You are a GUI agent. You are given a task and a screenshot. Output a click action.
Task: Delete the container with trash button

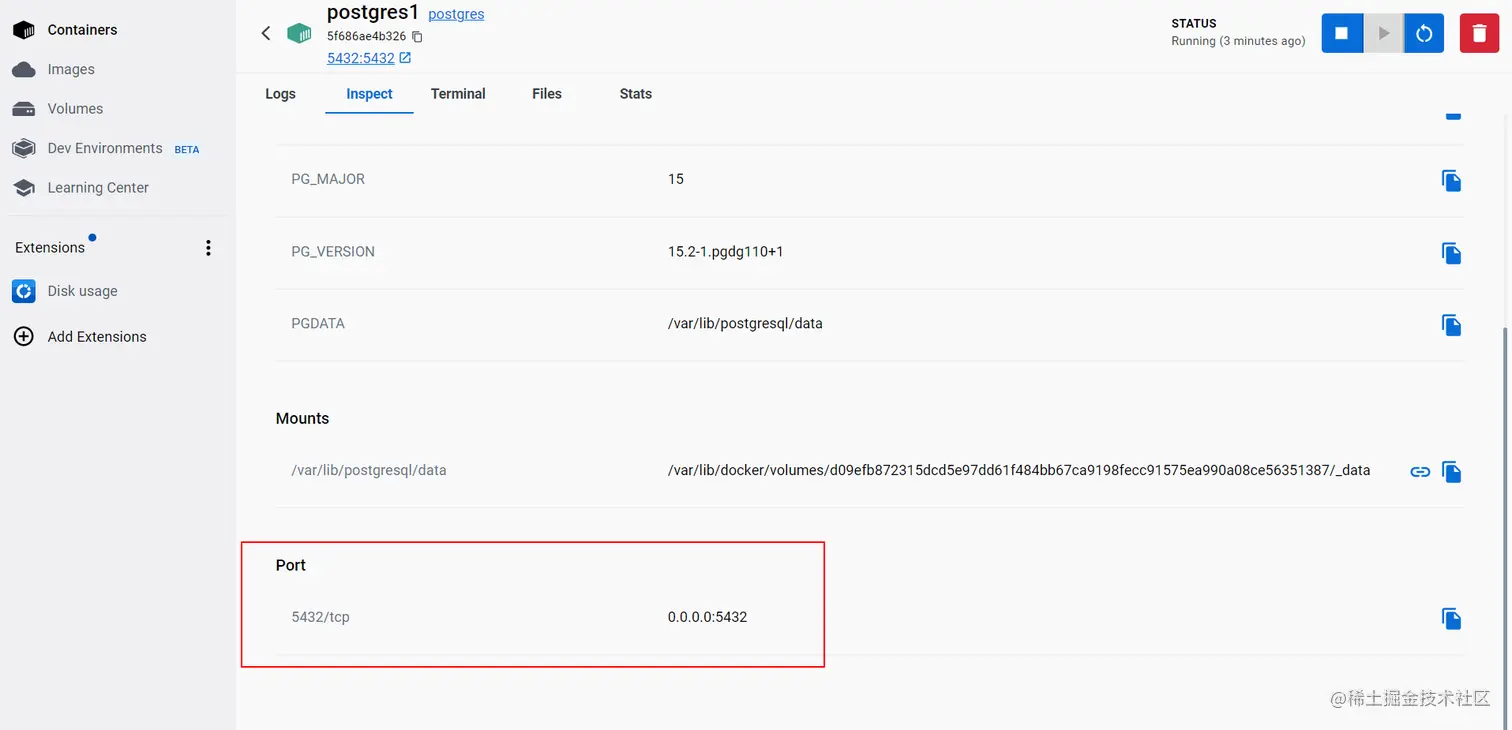point(1479,33)
